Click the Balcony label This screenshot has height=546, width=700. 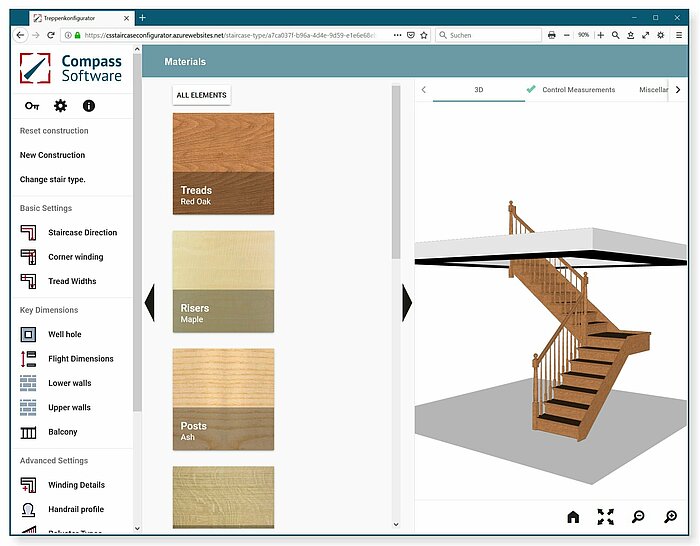pos(63,432)
